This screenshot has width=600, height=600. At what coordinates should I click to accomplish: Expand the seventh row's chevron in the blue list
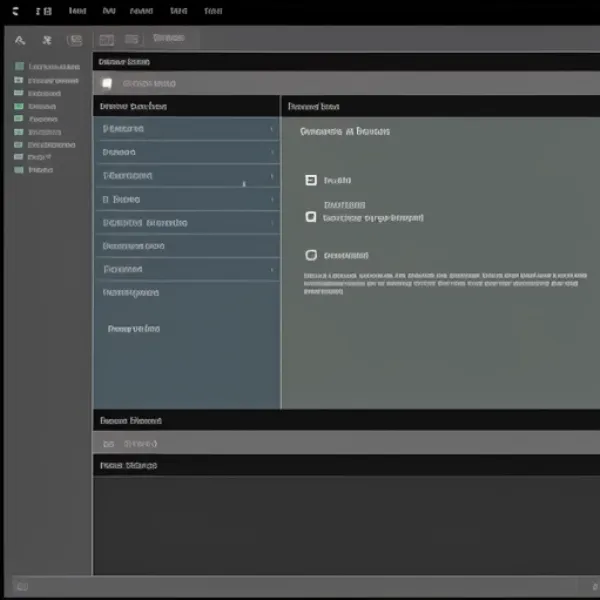(272, 270)
